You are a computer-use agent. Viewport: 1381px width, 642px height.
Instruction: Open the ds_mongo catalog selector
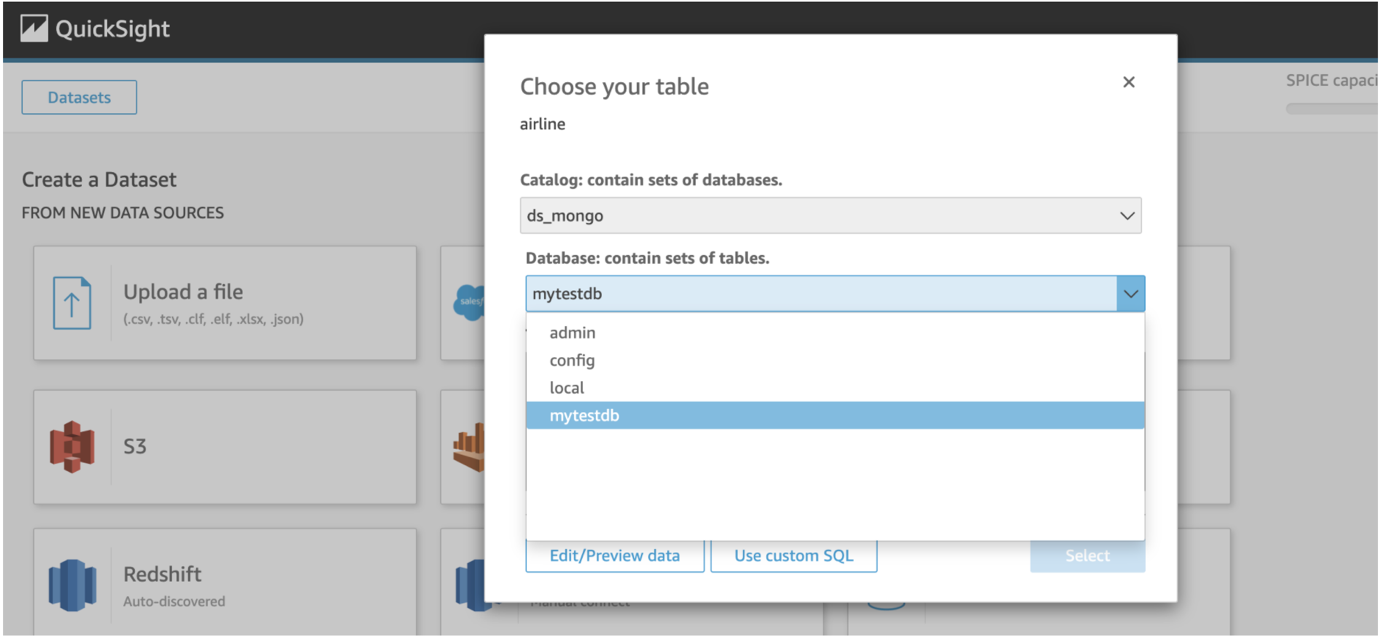coord(830,216)
